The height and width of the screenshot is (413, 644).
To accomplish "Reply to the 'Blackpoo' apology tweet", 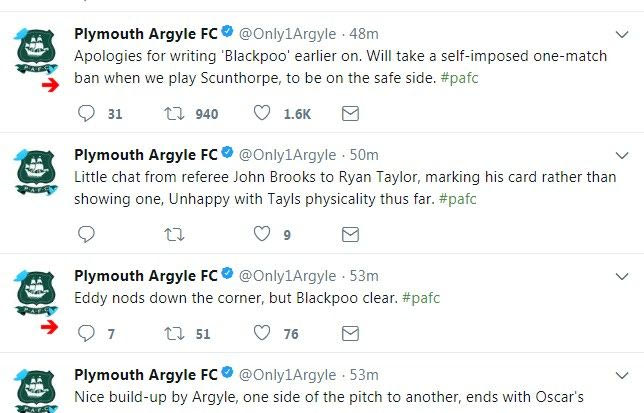I will [86, 114].
